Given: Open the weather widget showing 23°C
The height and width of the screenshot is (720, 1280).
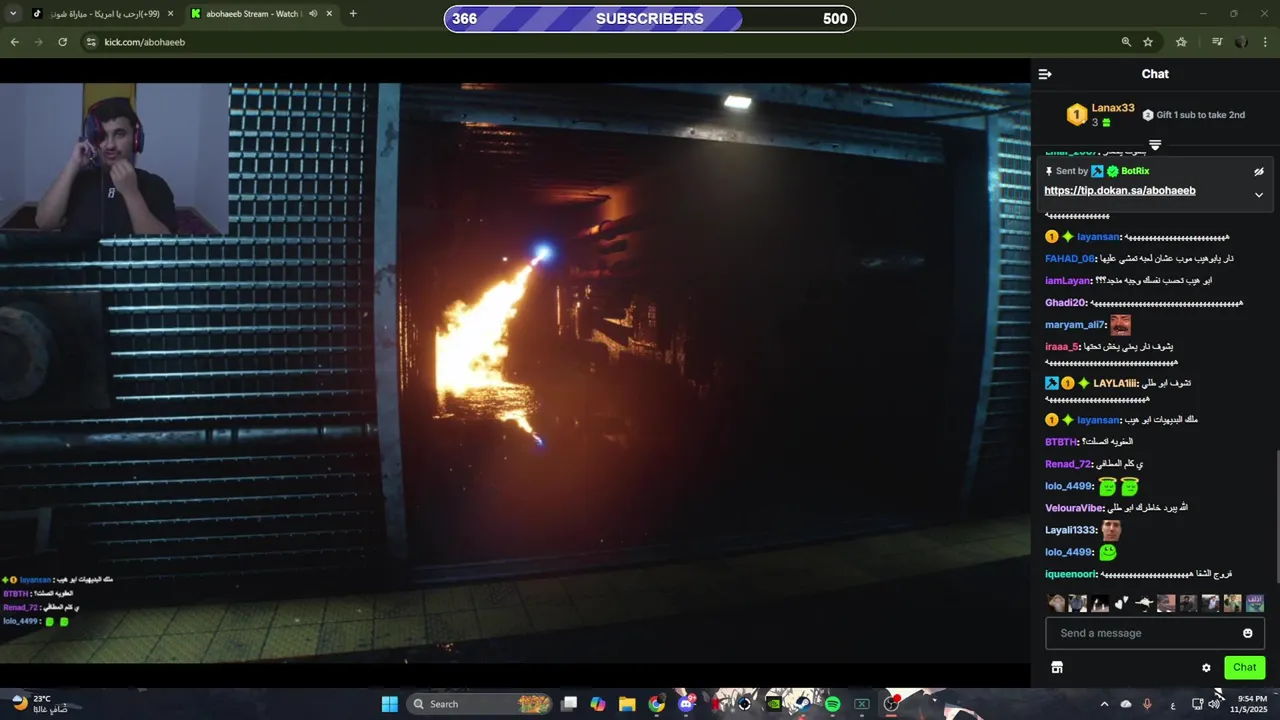Looking at the screenshot, I should point(40,704).
